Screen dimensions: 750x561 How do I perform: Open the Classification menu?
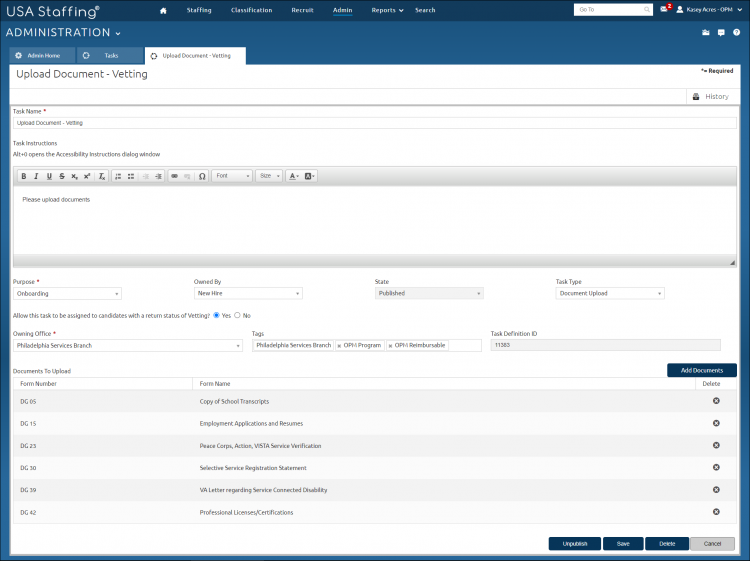click(x=252, y=10)
